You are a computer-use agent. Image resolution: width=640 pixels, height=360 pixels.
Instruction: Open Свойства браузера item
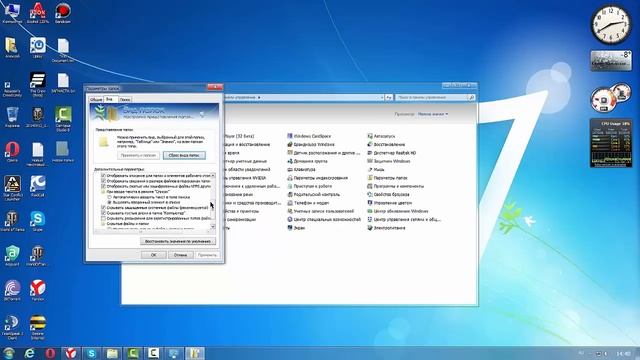388,195
